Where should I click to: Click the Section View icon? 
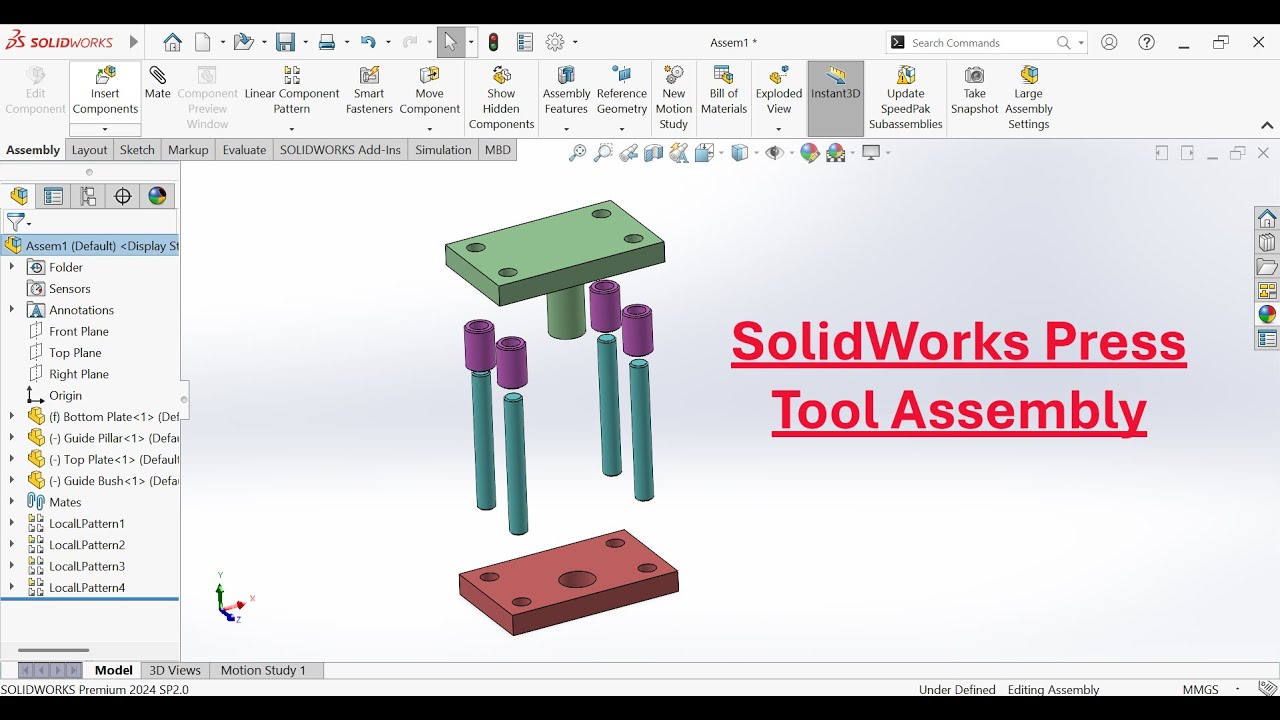(x=653, y=153)
